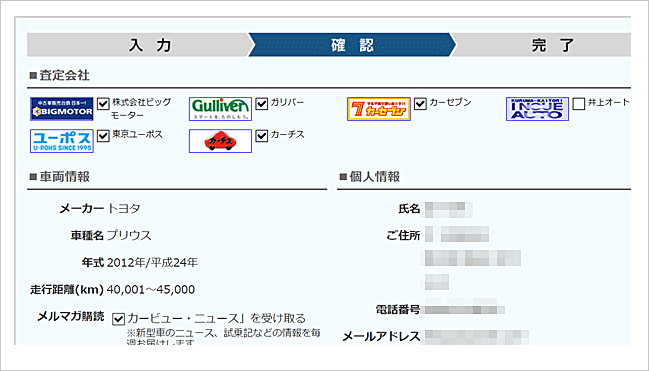Toggle the カービュー・ニュース newsletter checkbox
Screen dimensions: 649x371
pos(118,319)
